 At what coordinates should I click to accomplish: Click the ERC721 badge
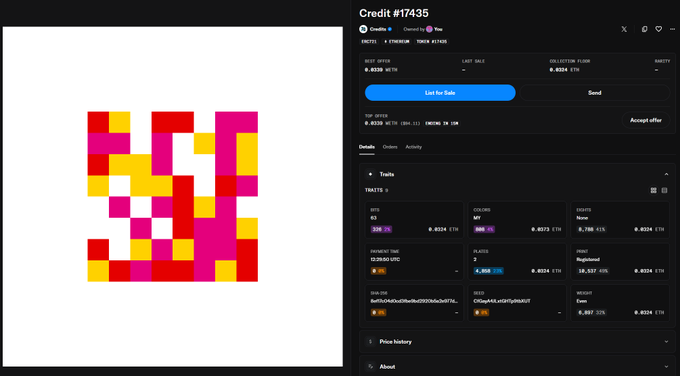[369, 42]
